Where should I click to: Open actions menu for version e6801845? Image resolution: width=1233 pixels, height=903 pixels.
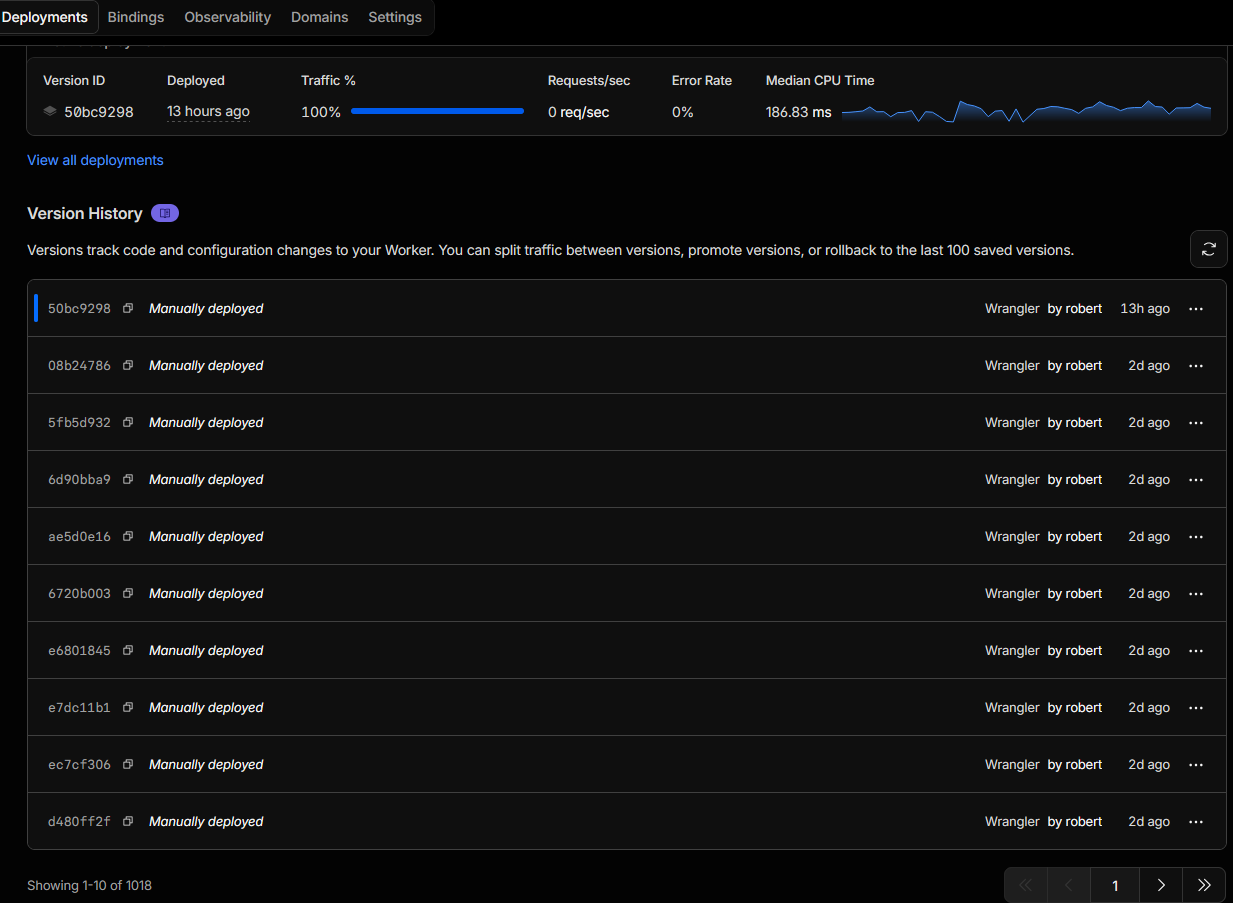pyautogui.click(x=1196, y=651)
